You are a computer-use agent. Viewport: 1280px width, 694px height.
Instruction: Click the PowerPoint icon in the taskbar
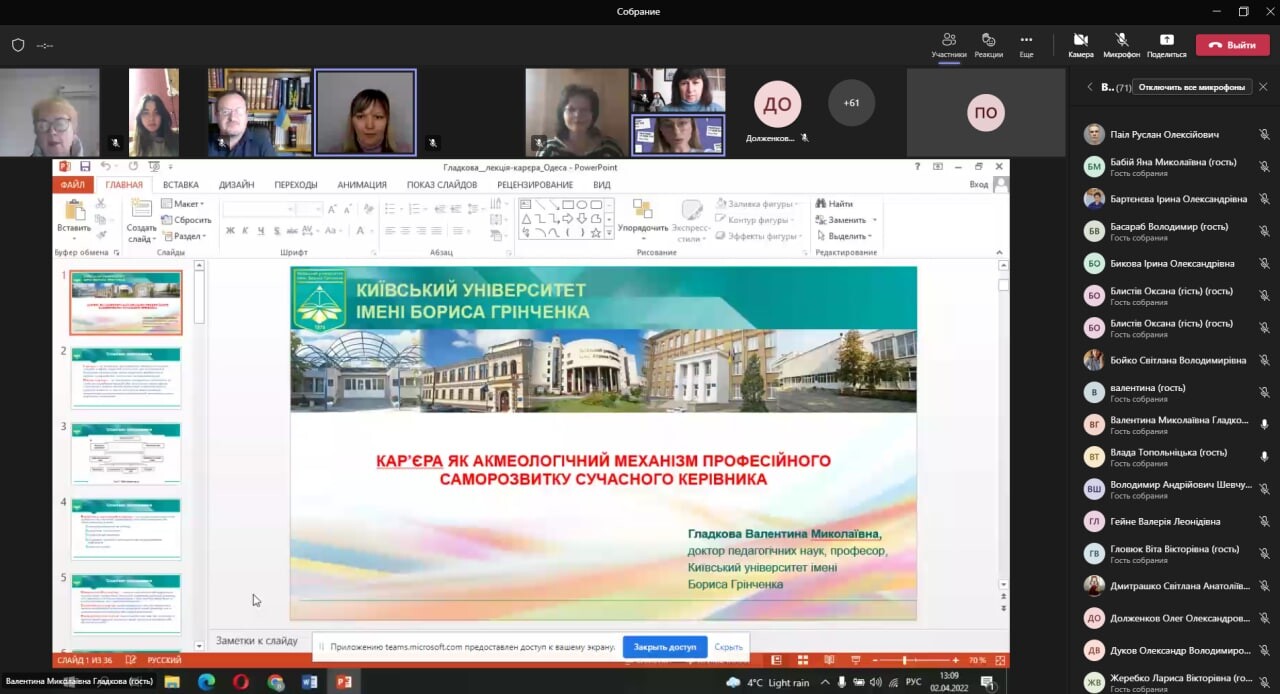point(343,682)
